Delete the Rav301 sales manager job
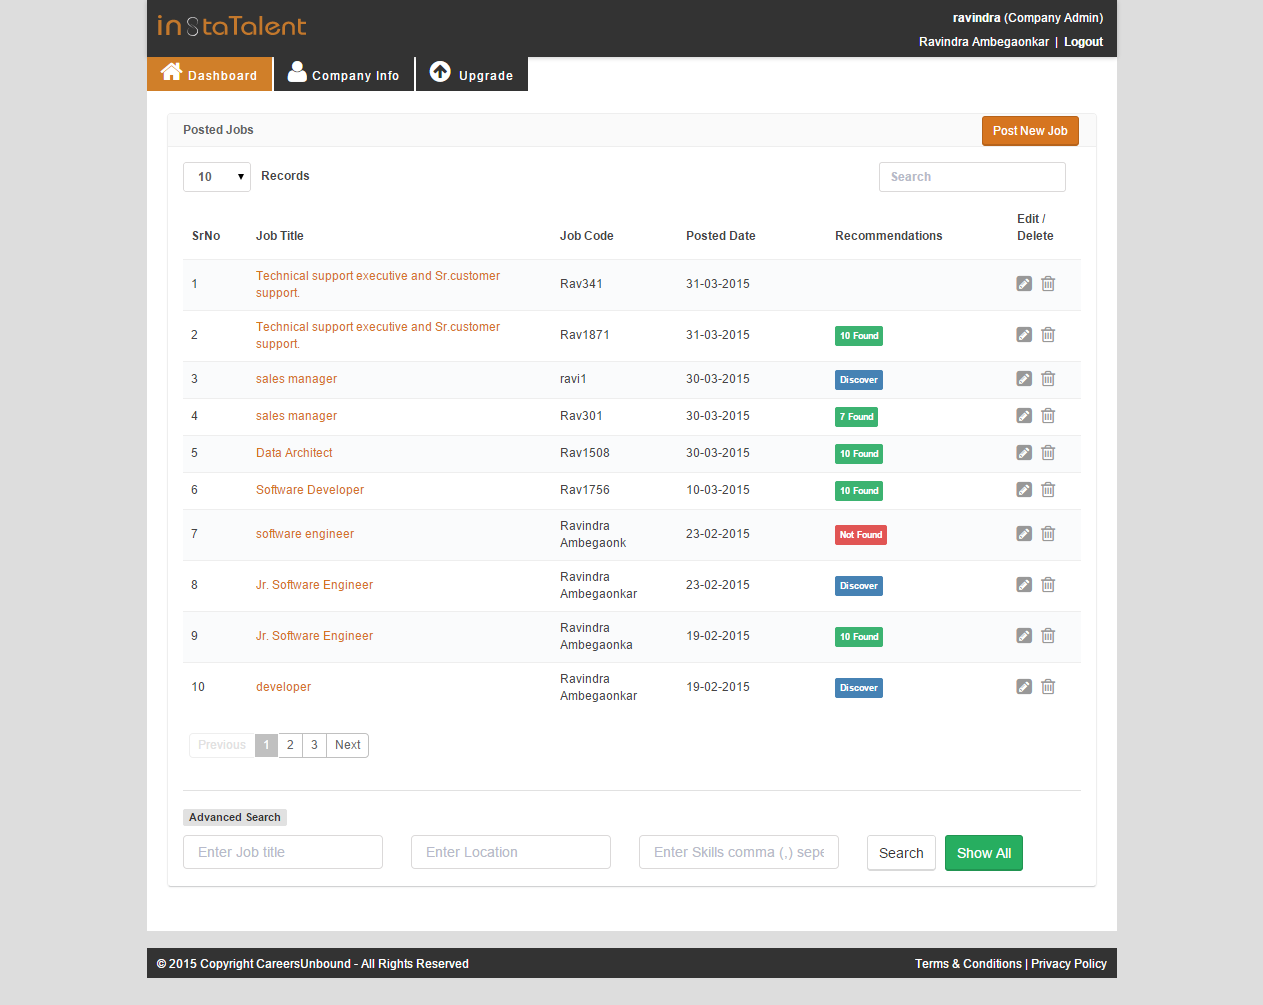 [x=1048, y=416]
